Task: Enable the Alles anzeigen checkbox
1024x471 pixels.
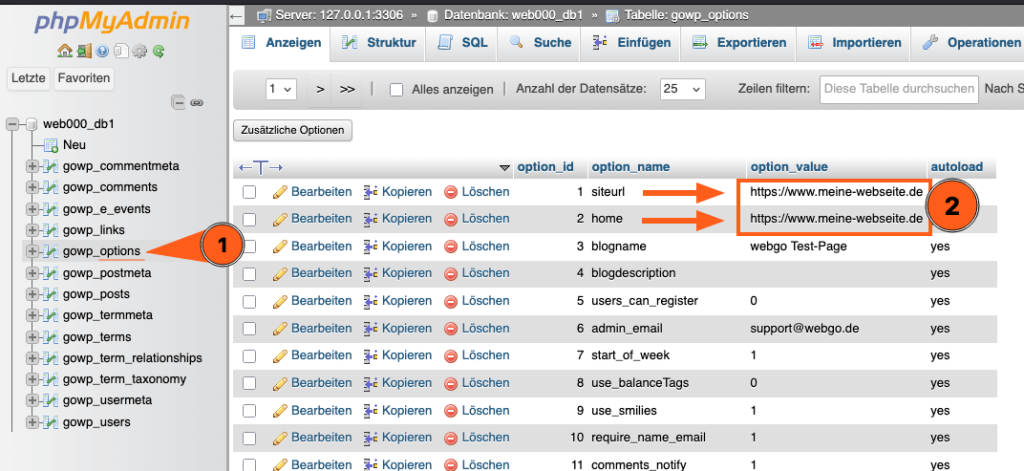Action: (x=396, y=89)
